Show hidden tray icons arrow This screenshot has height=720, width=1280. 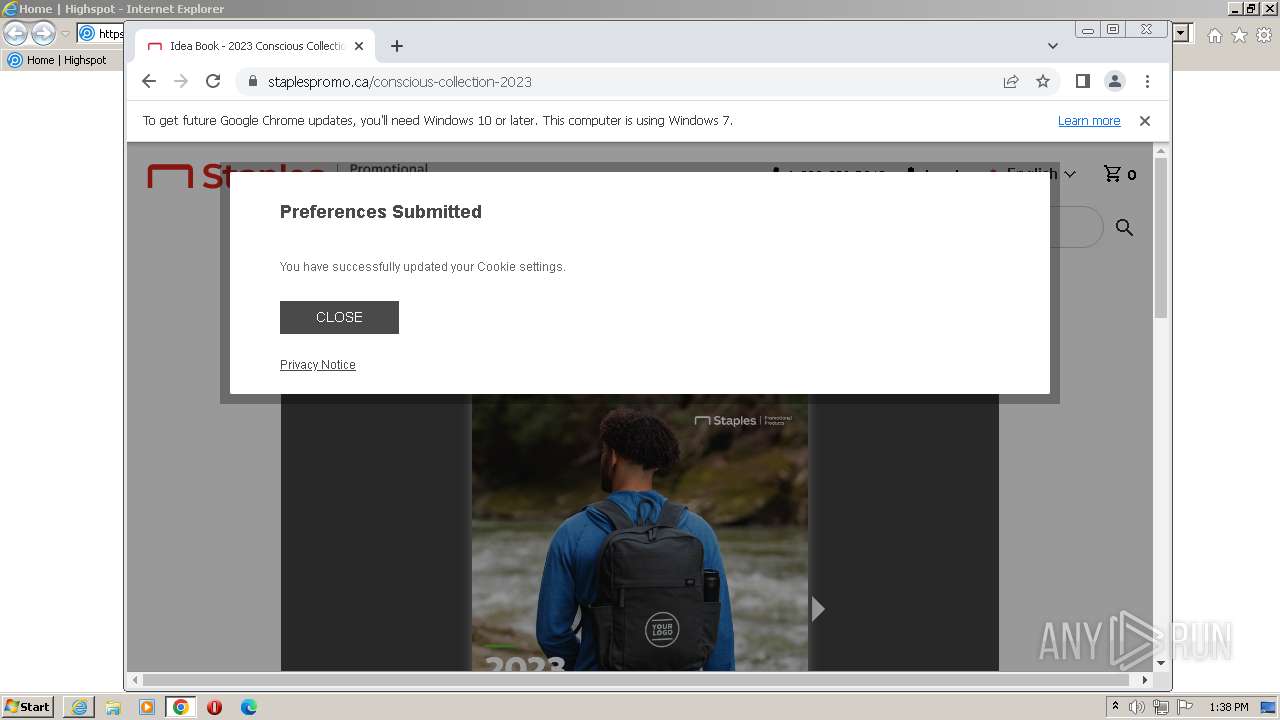[x=1115, y=707]
